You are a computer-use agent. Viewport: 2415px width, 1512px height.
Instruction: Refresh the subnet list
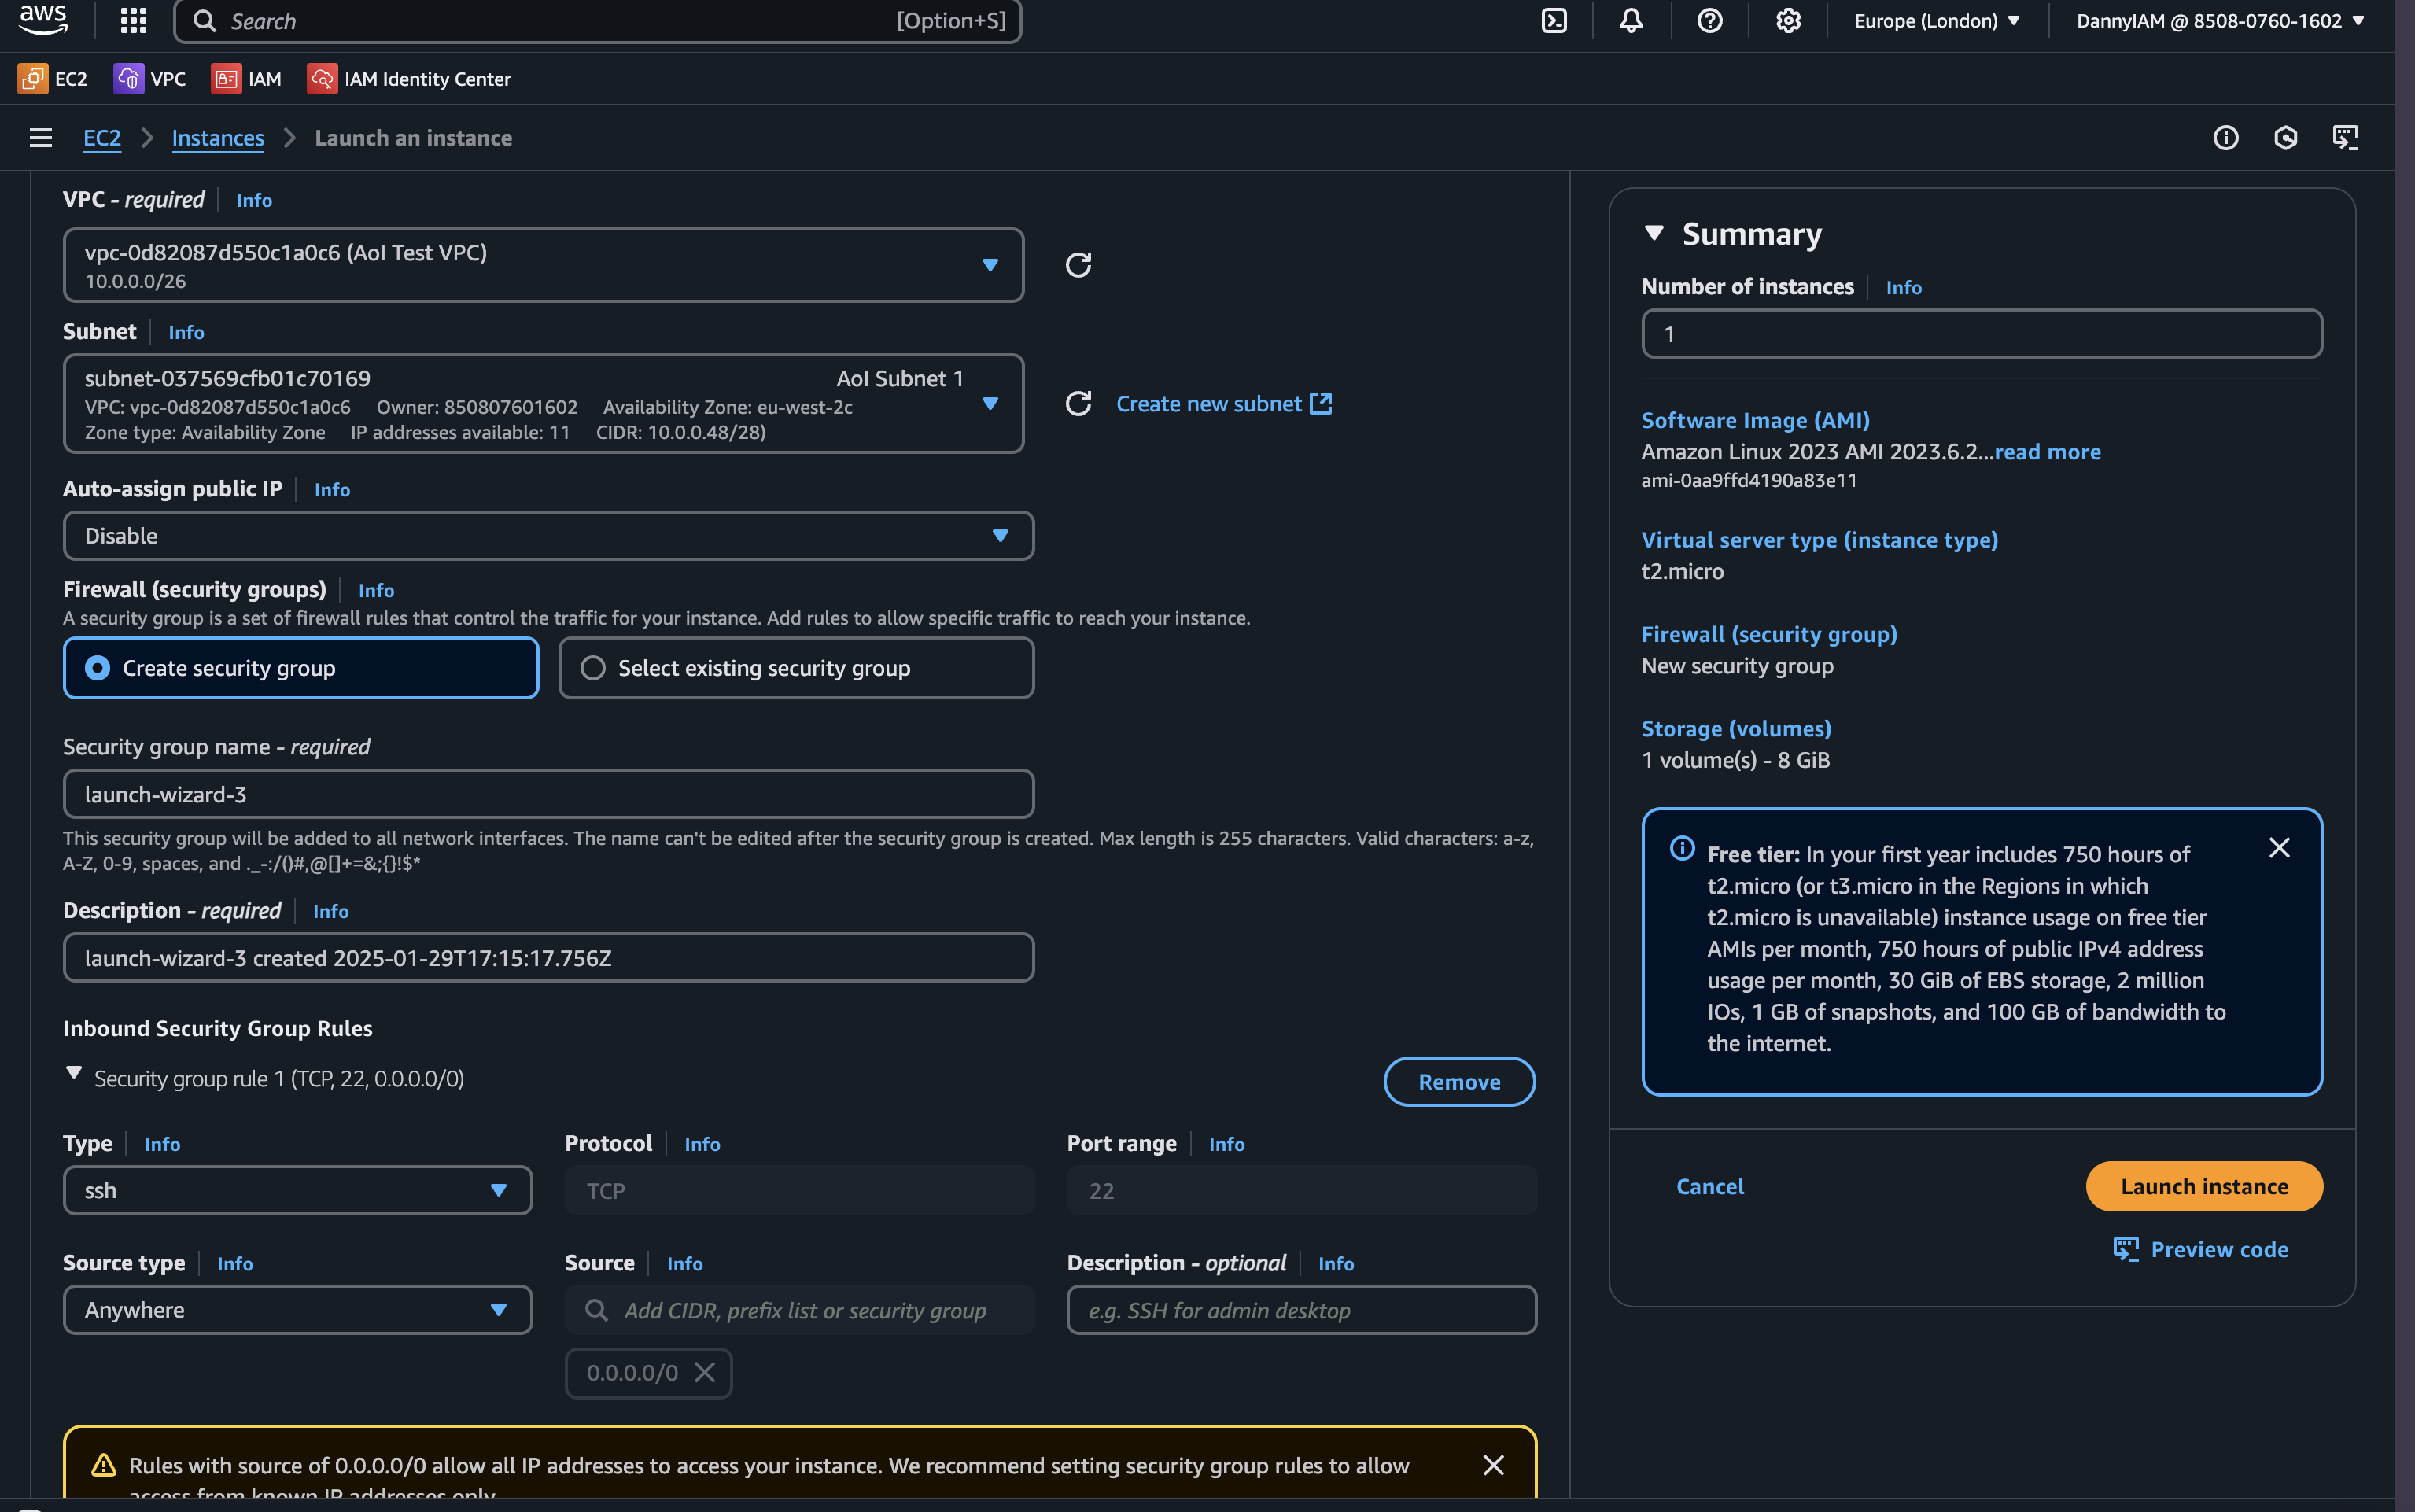1077,404
